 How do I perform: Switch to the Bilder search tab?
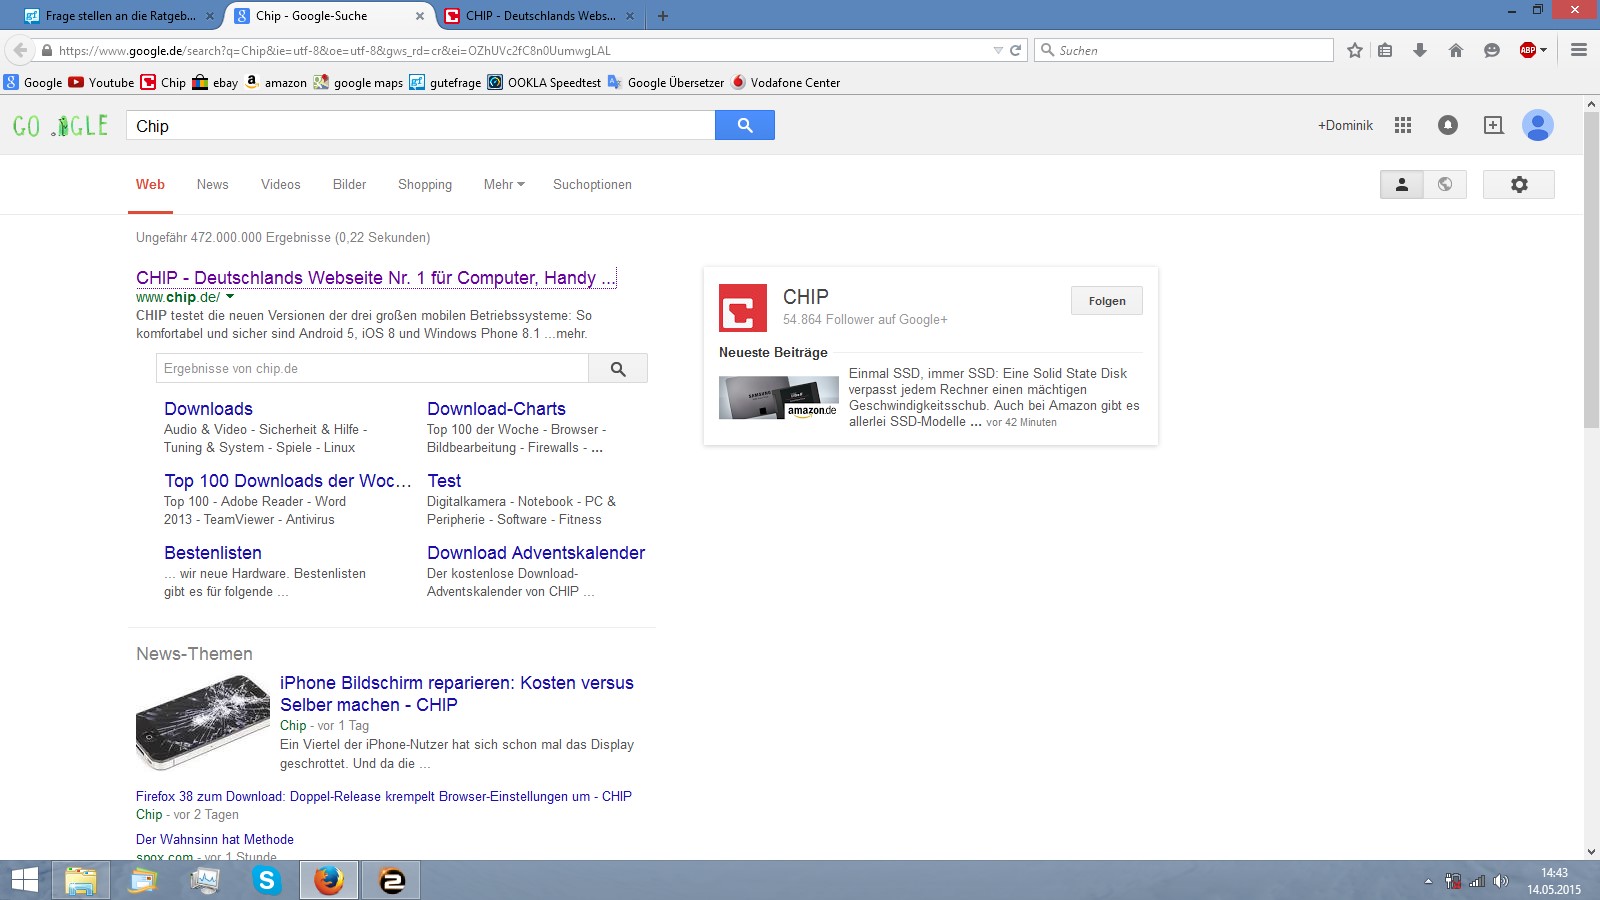349,184
